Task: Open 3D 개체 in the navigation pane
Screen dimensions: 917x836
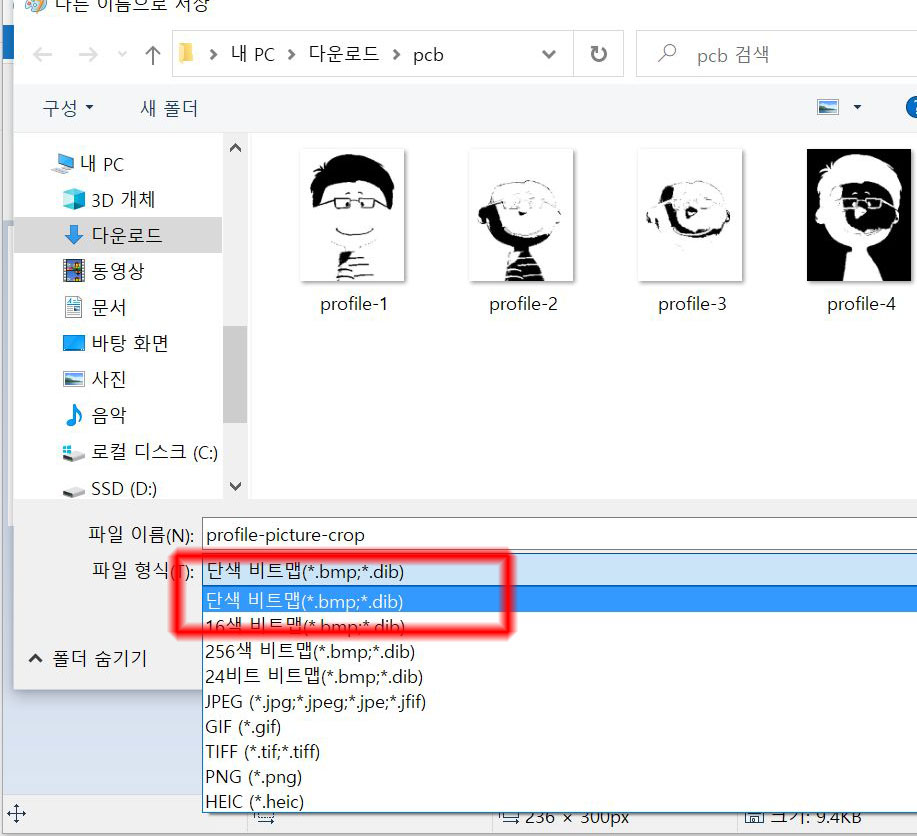Action: 109,199
